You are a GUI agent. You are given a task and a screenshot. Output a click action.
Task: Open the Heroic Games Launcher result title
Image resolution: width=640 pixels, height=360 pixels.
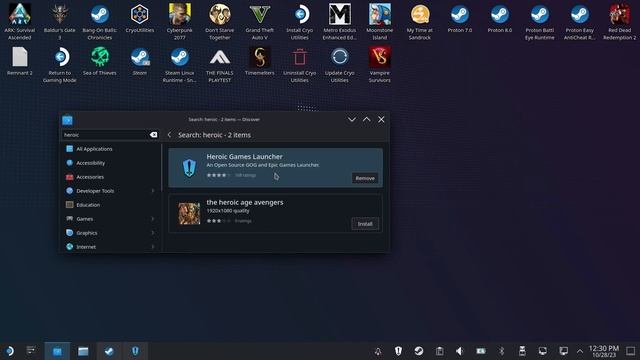244,156
